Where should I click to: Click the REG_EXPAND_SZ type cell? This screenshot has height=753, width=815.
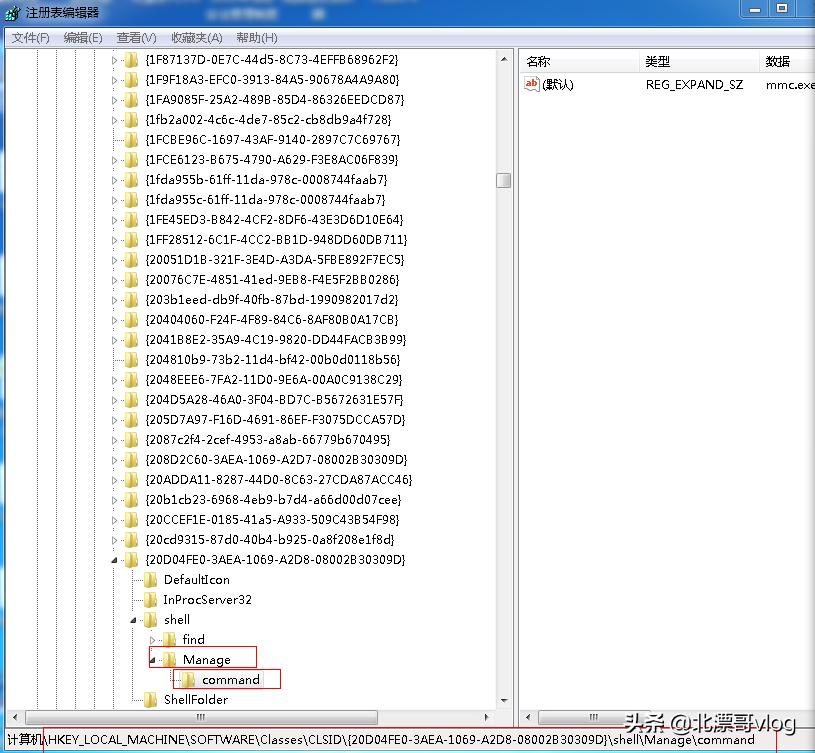coord(694,85)
